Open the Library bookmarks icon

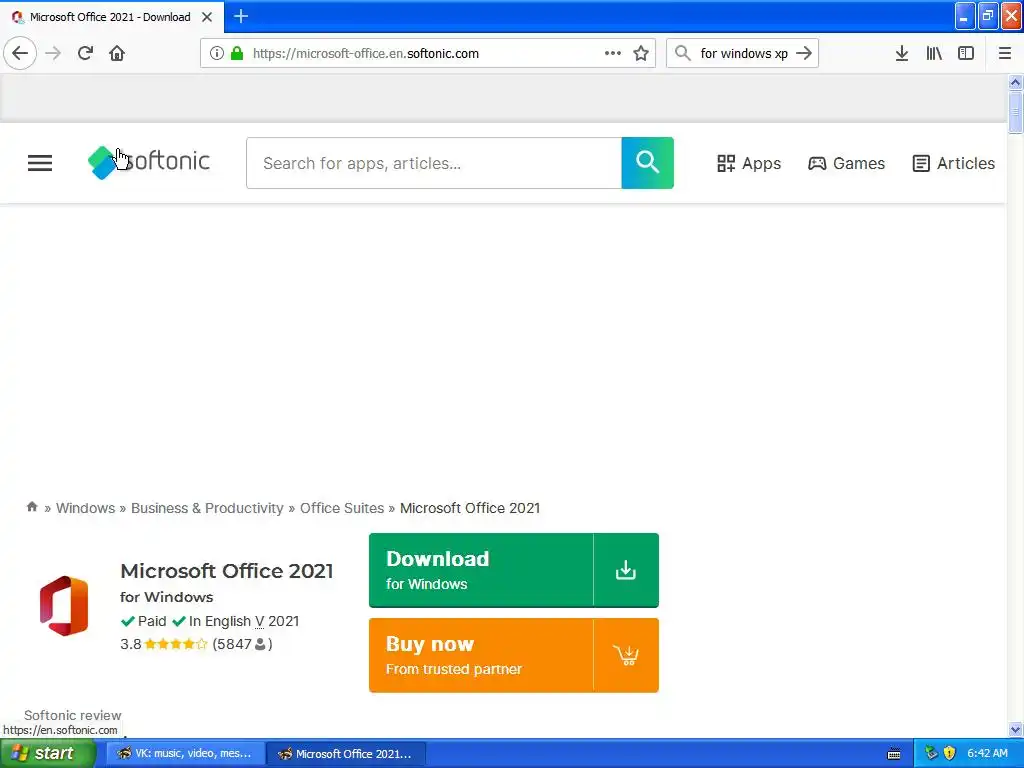click(x=934, y=53)
